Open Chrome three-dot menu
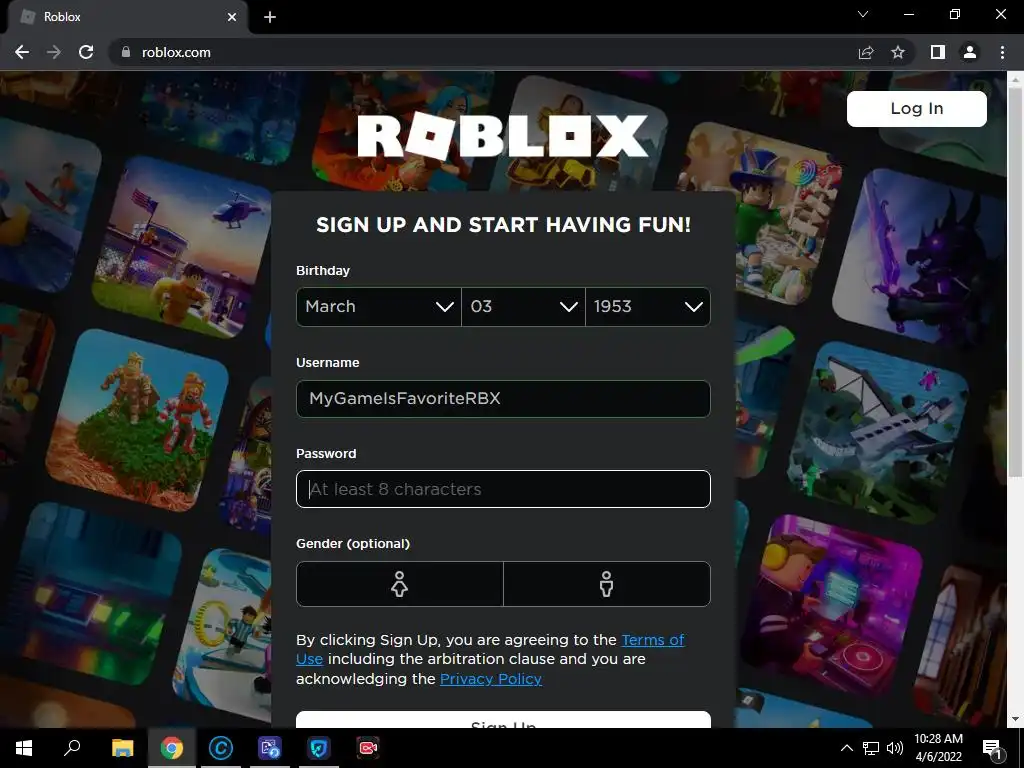Screen dimensions: 1024x768 coord(1002,52)
